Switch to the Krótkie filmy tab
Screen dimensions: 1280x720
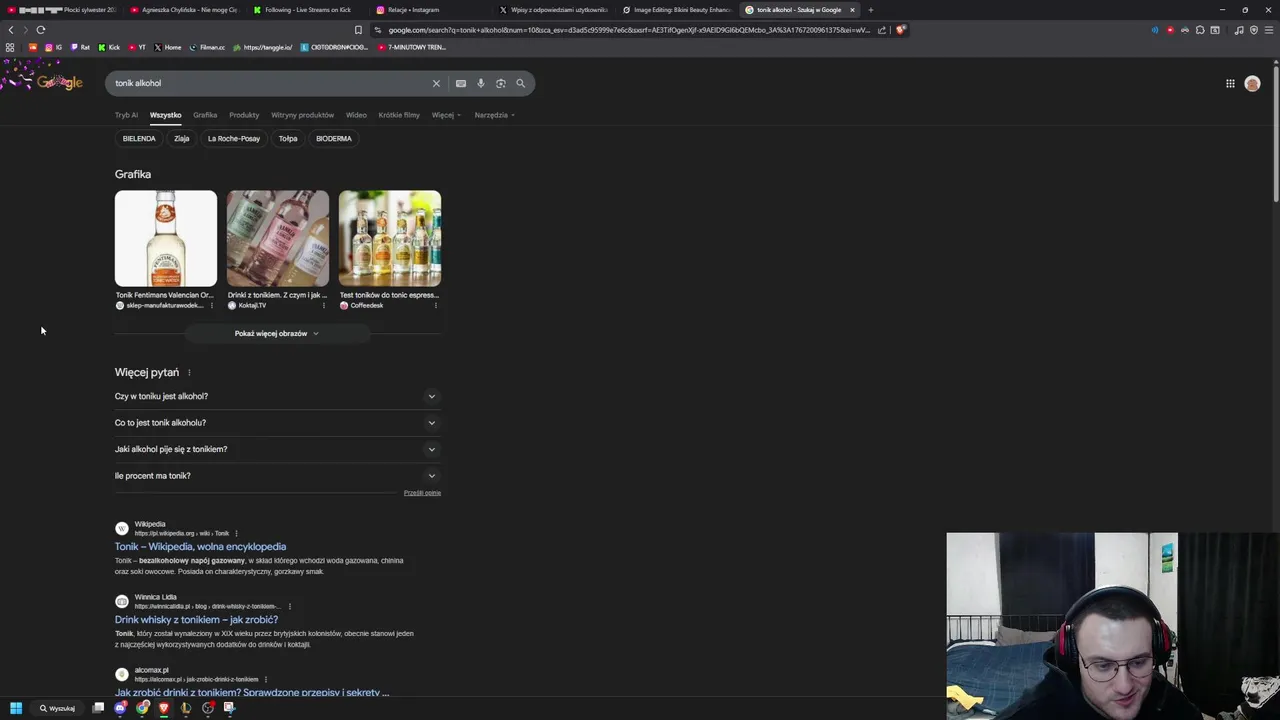399,115
